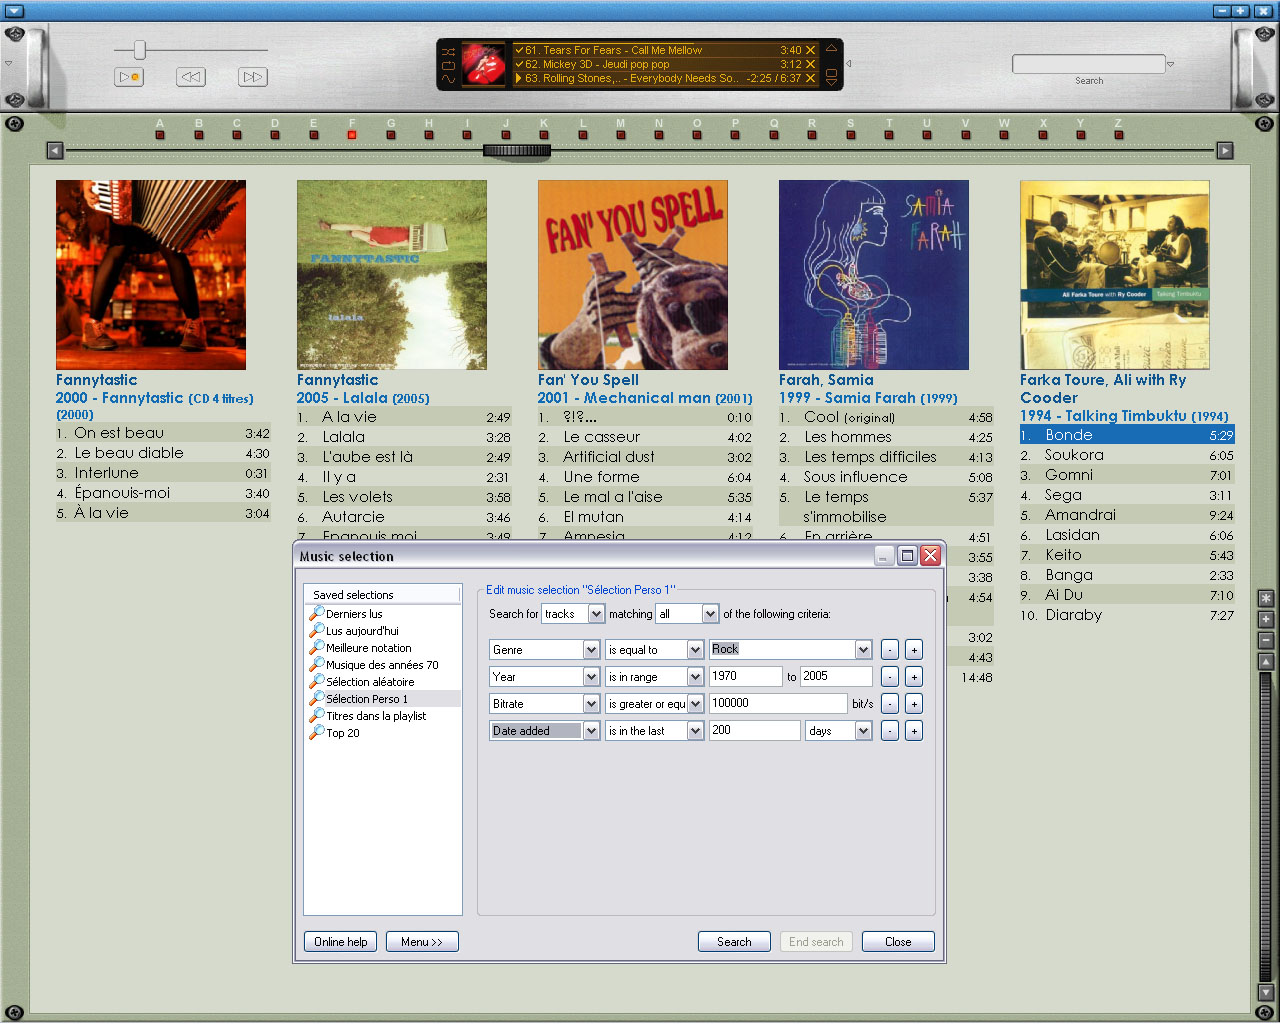Screen dimensions: 1280x1024
Task: Select 'Derniers lus' saved selection
Action: (354, 614)
